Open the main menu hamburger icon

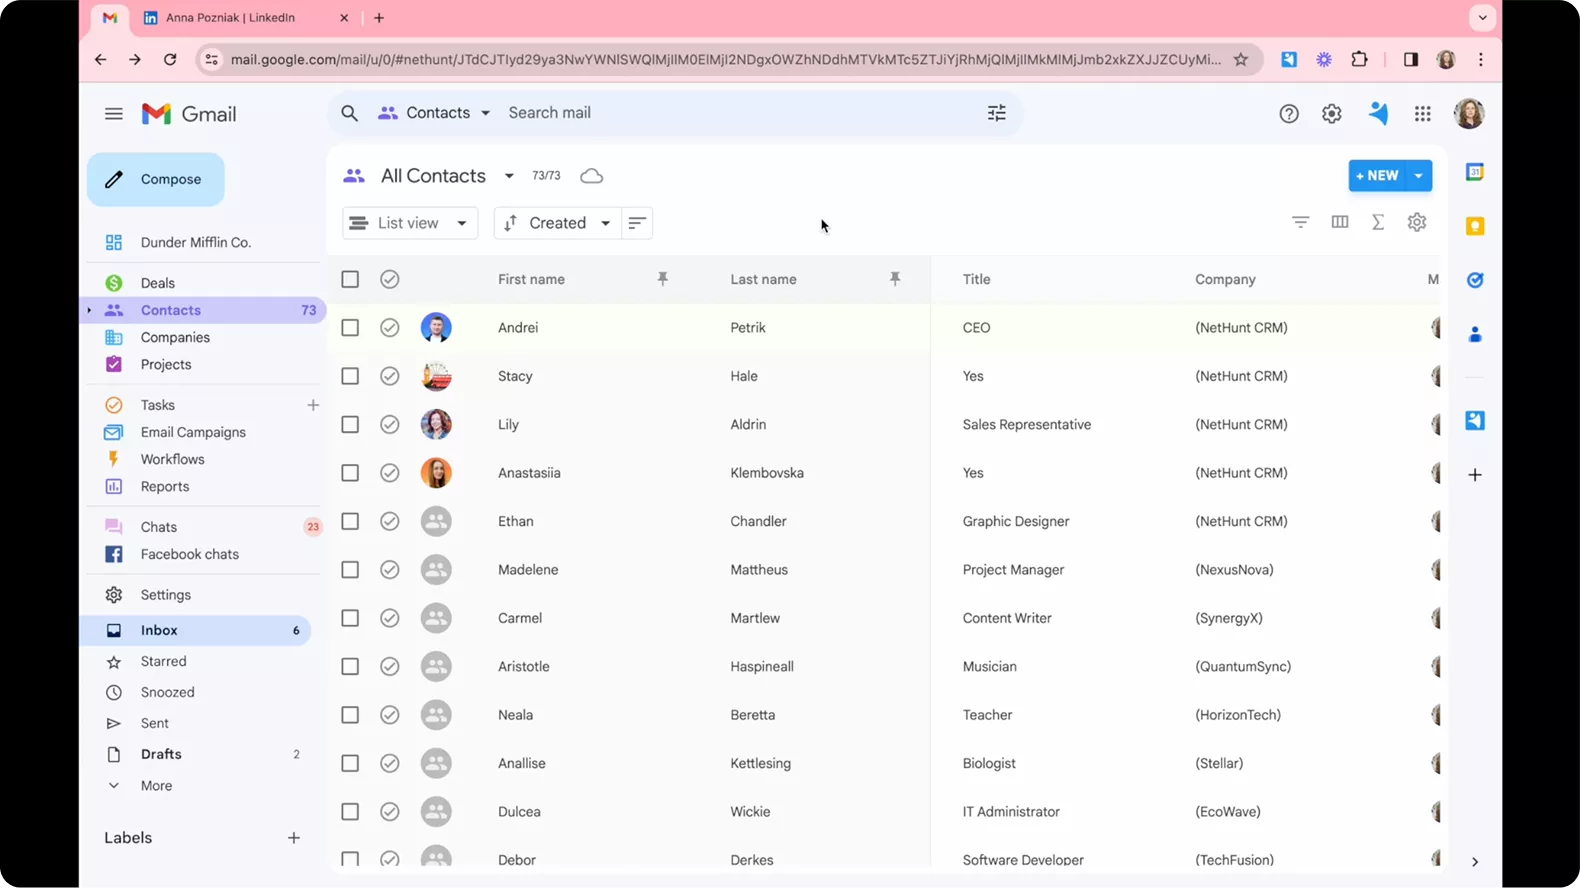pos(114,114)
